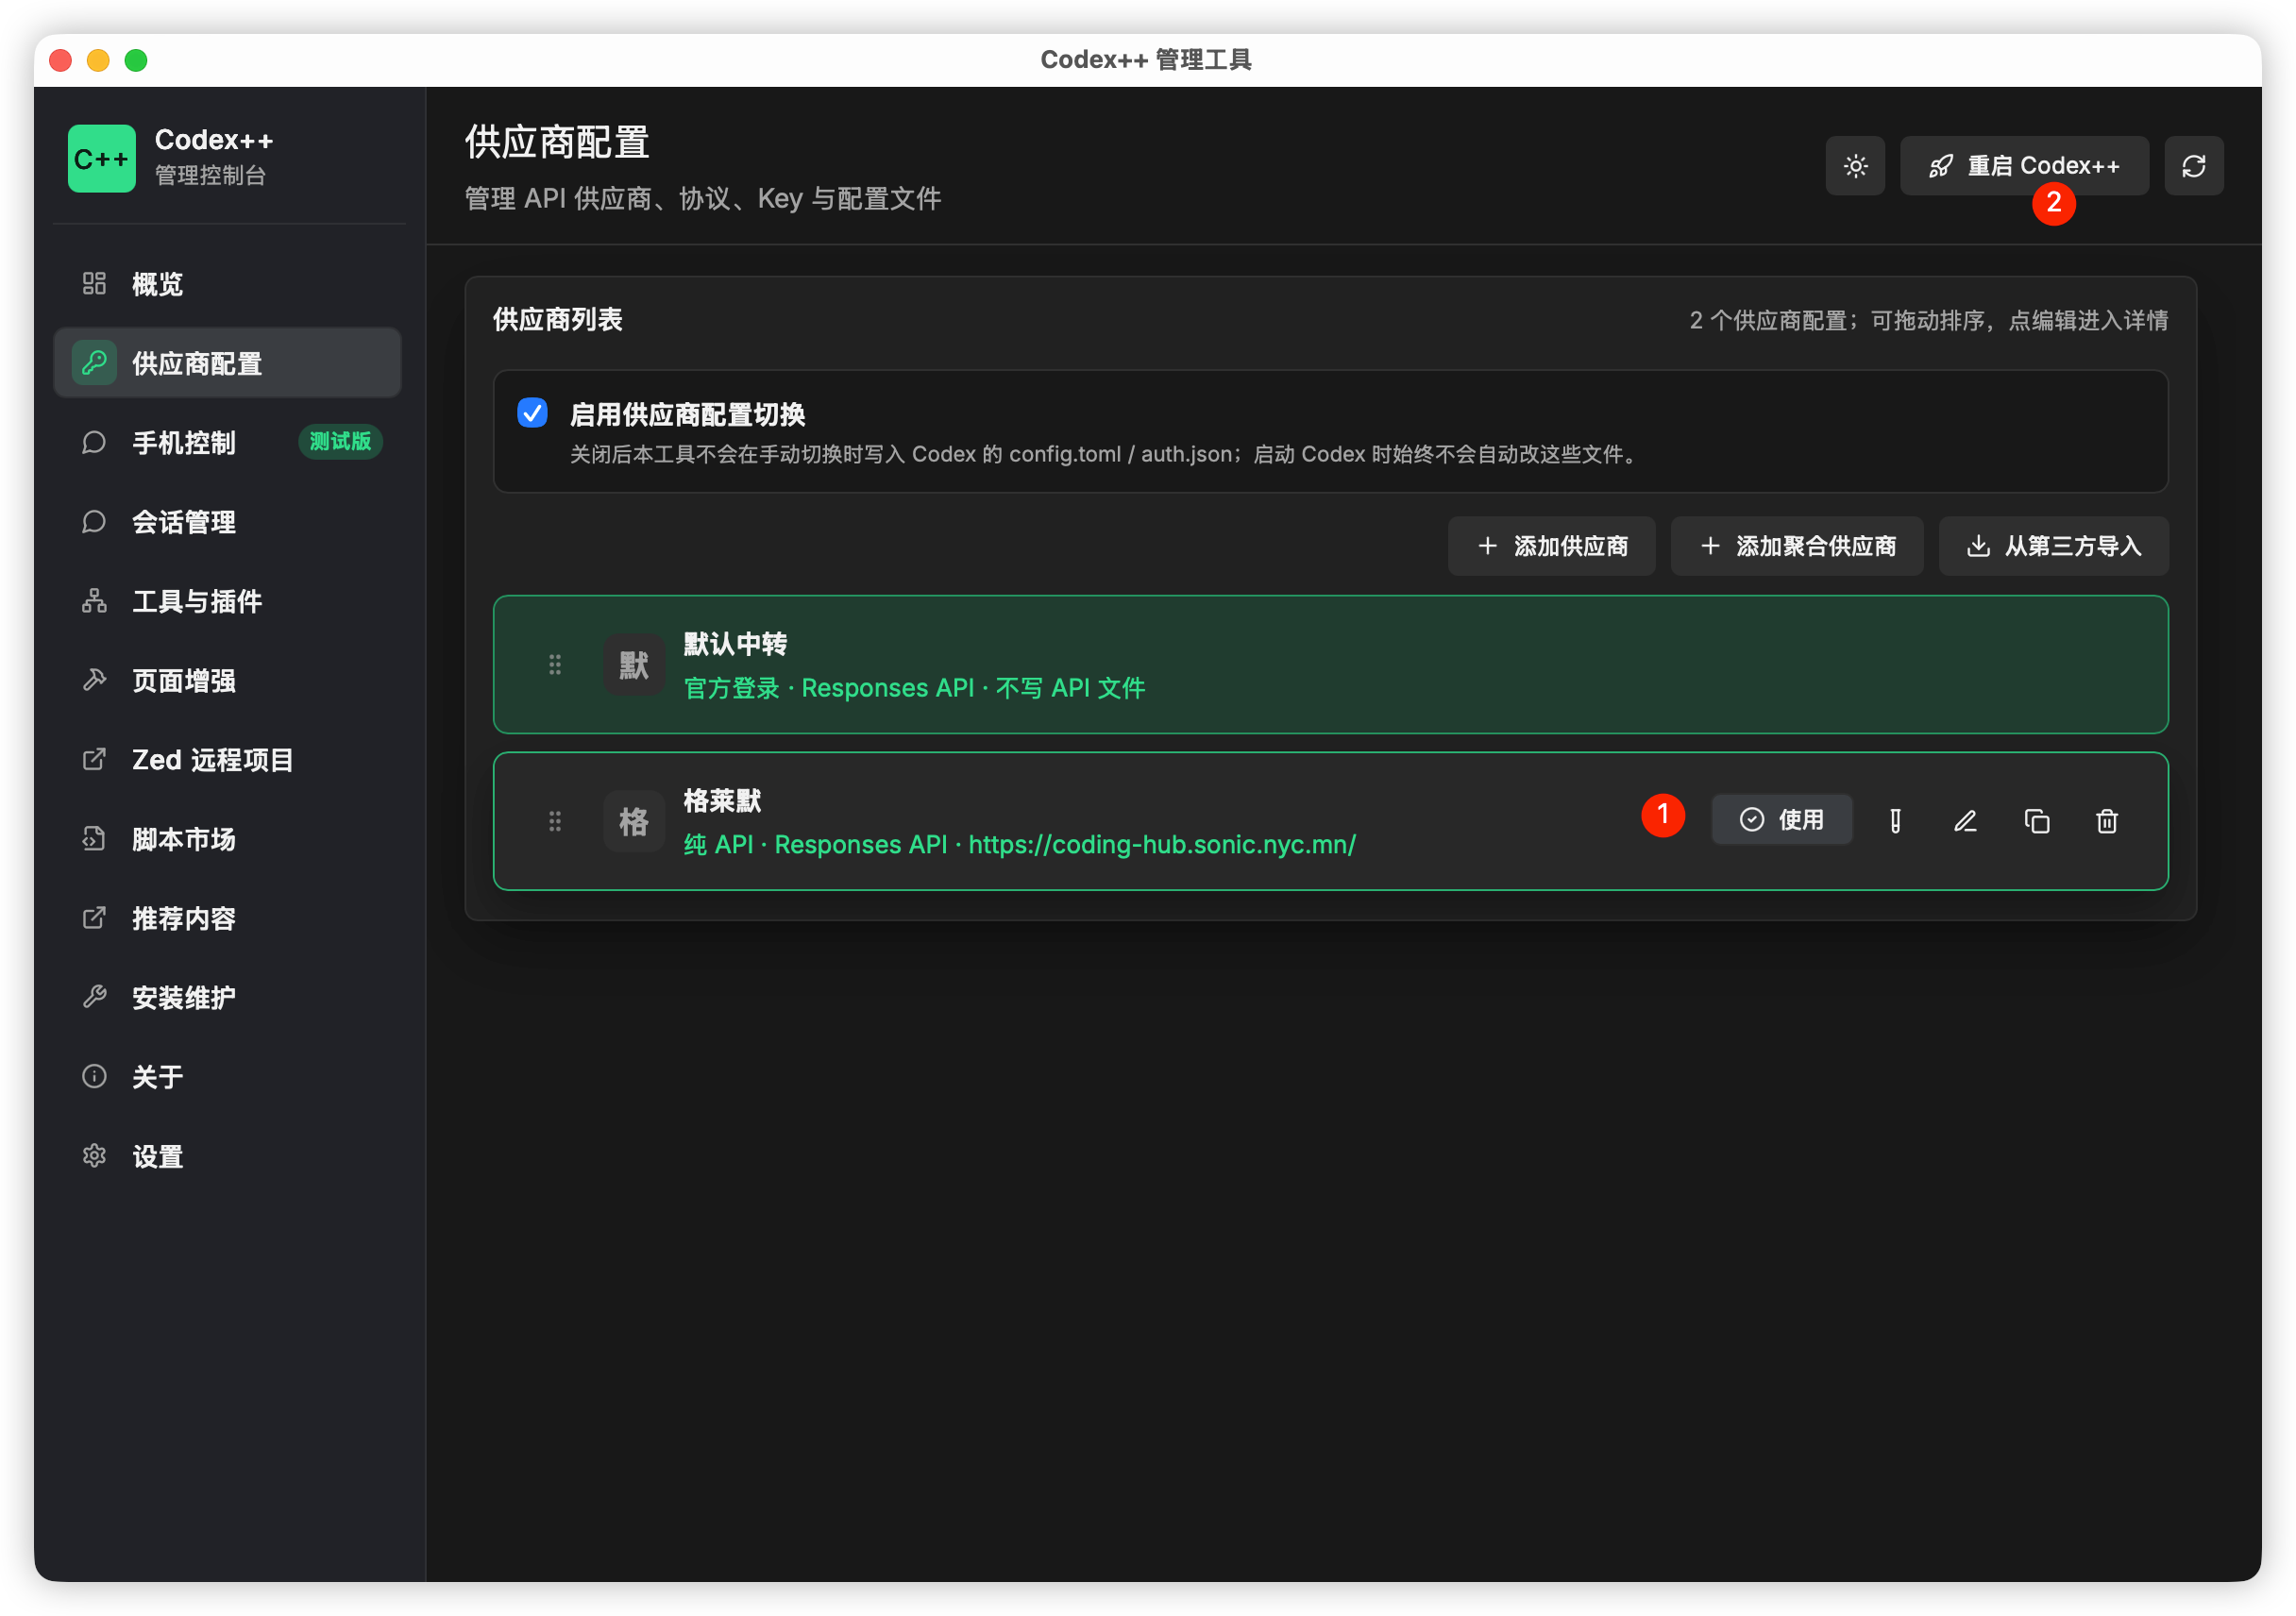Open Zed 远程项目 from the sidebar

[228, 760]
